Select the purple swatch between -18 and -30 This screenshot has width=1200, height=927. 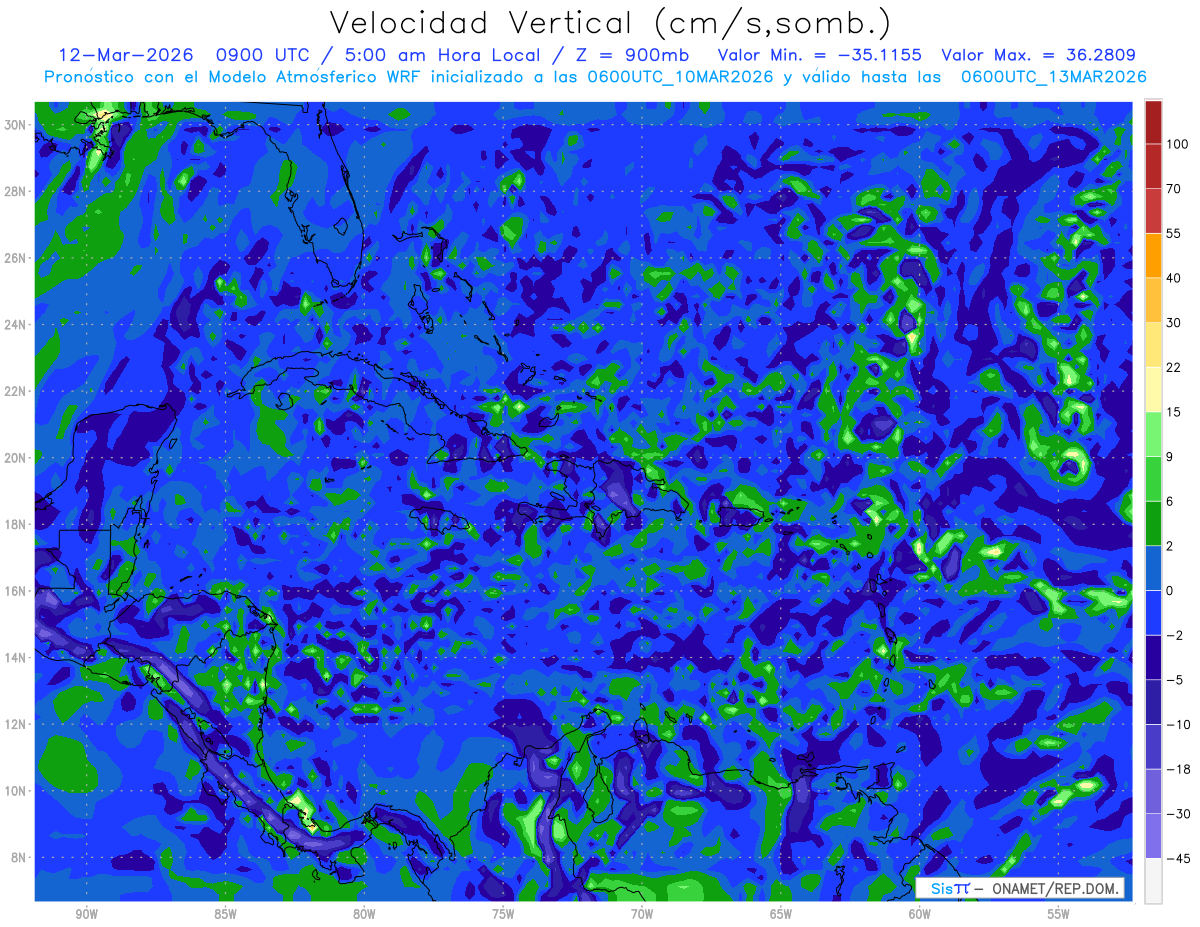[1153, 791]
